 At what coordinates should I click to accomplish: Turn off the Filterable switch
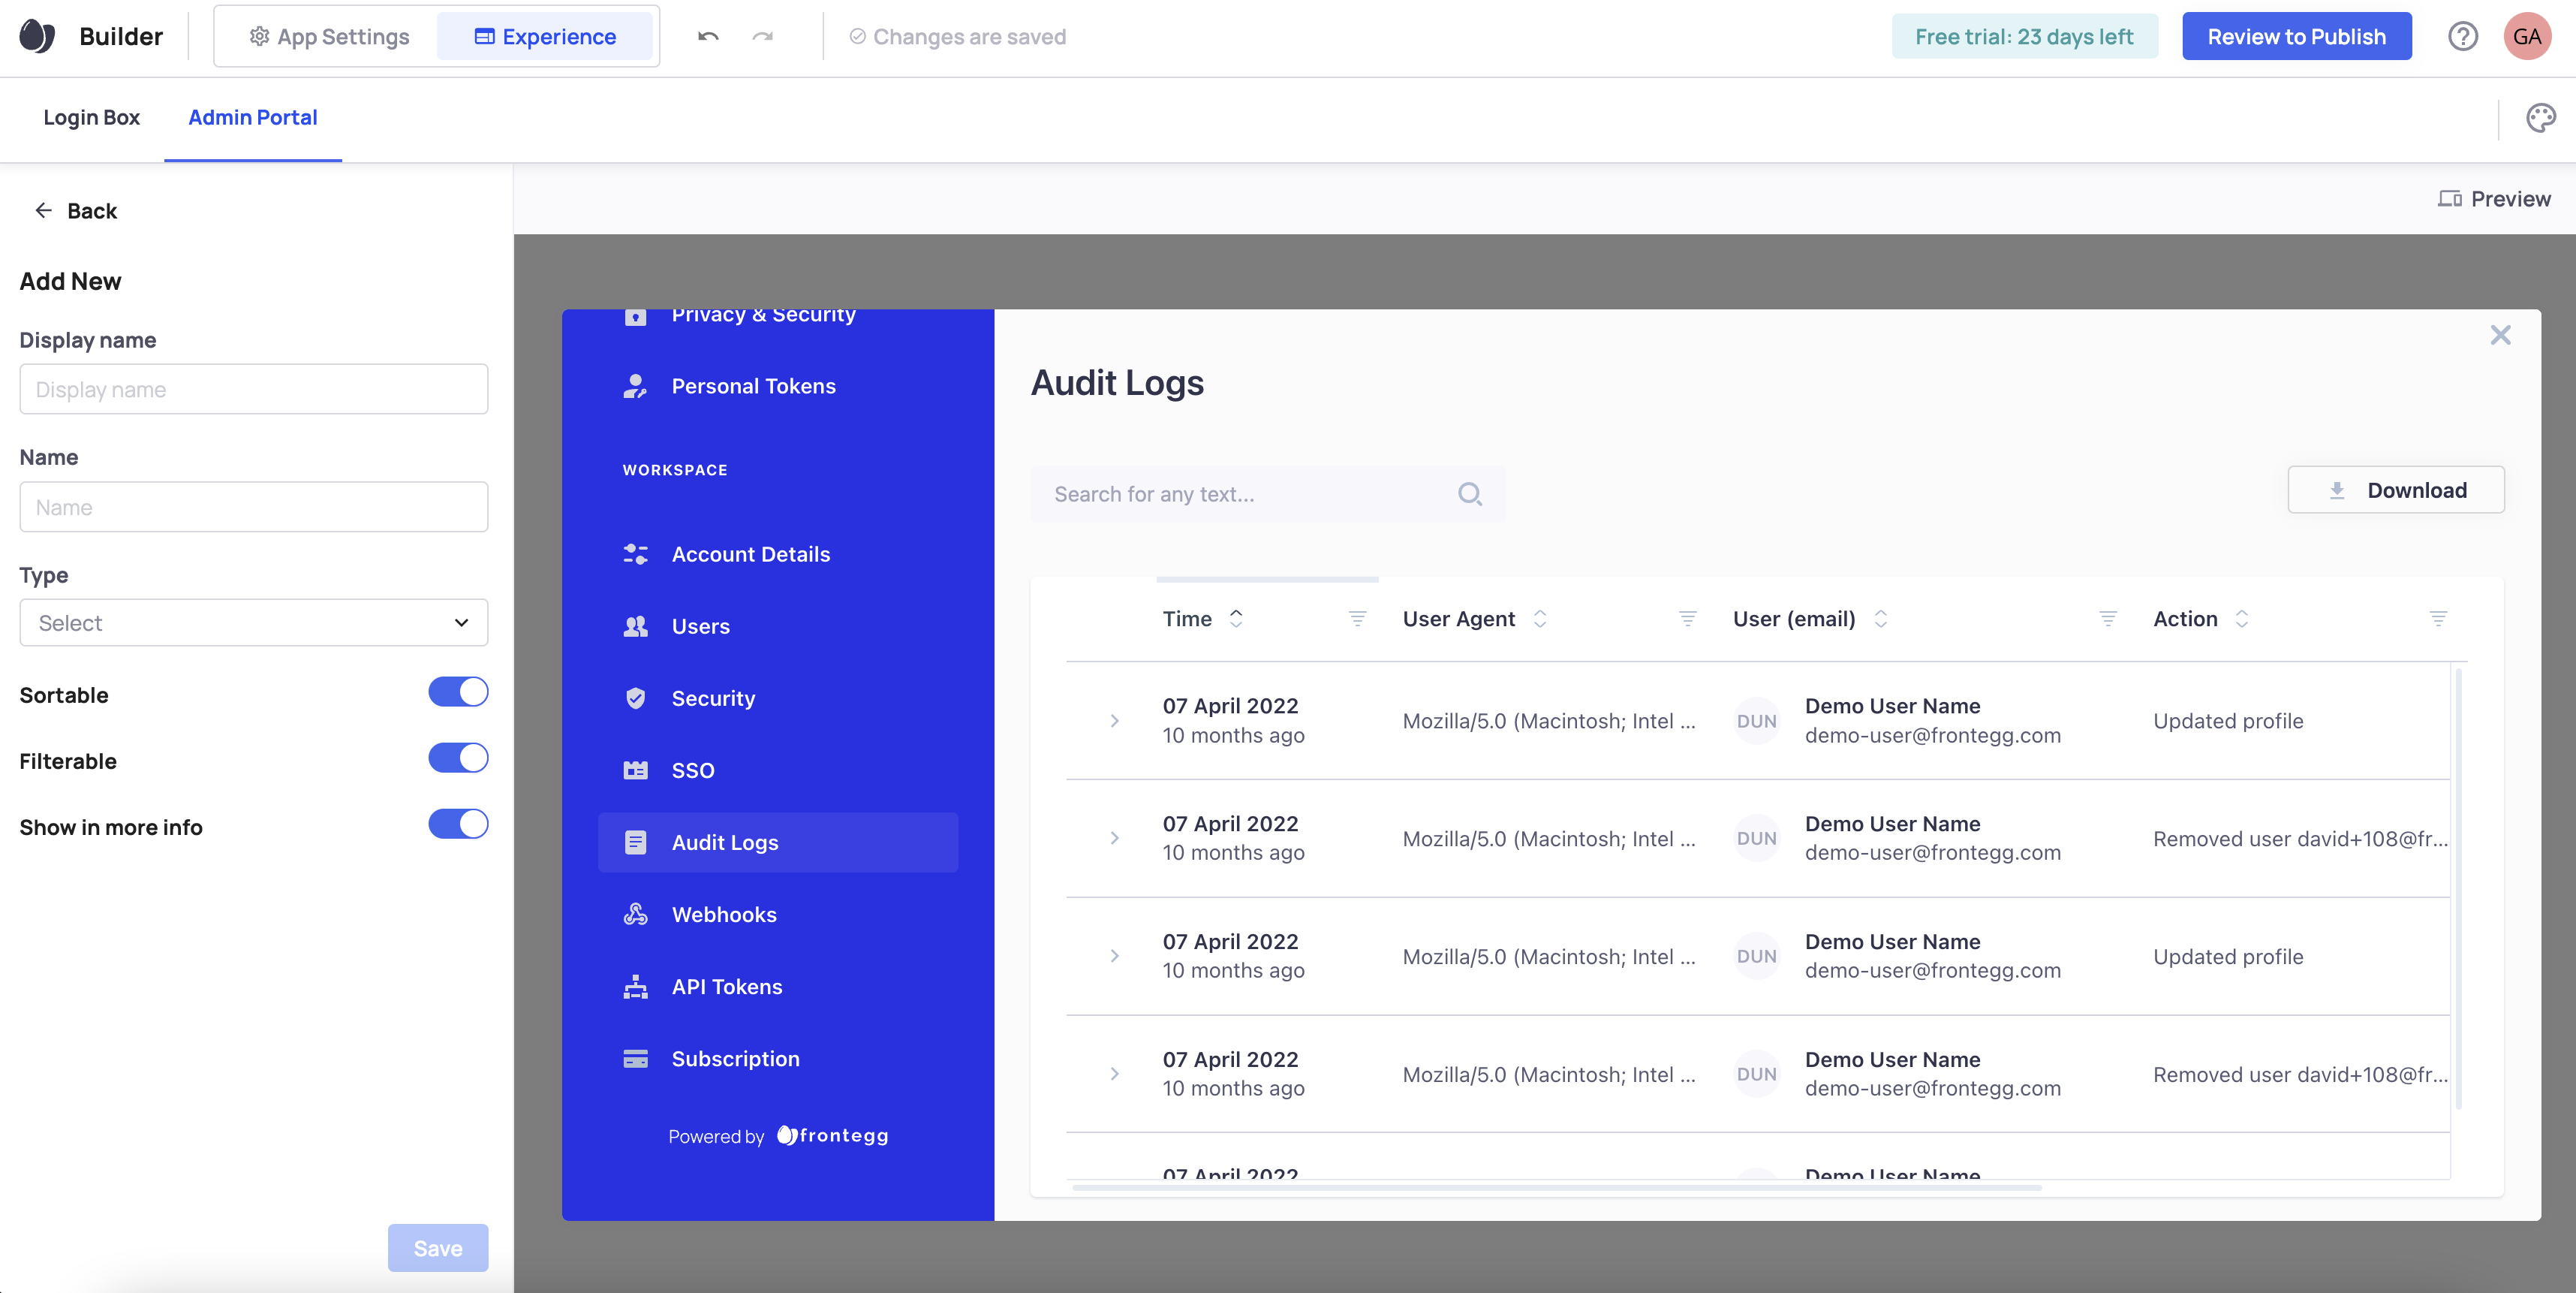[x=458, y=759]
